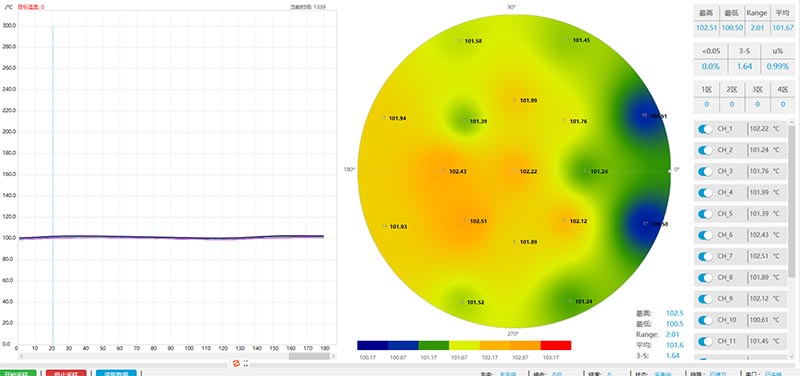Select the 1区 zone cell
This screenshot has height=376, width=800.
[706, 97]
